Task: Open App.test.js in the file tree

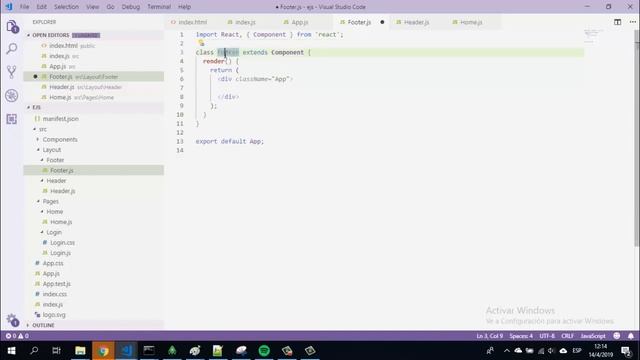Action: pos(56,284)
